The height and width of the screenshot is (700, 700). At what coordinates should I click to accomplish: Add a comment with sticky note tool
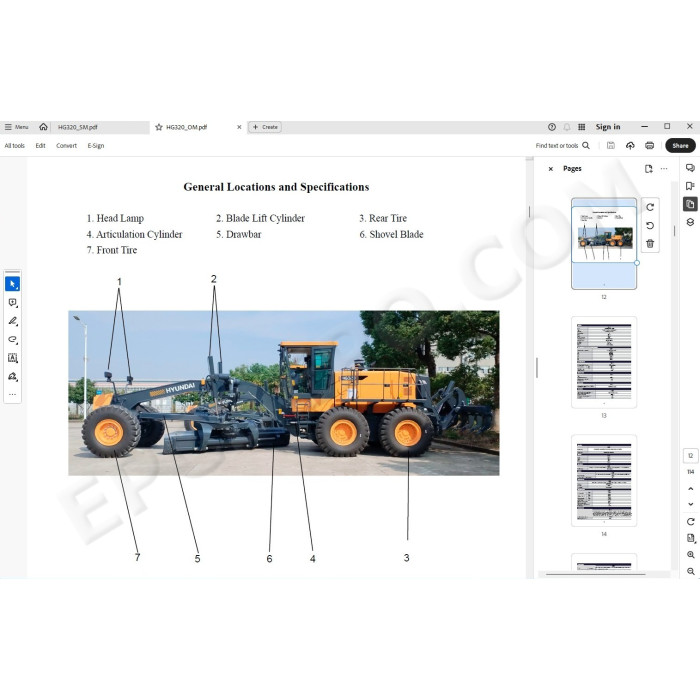12,303
